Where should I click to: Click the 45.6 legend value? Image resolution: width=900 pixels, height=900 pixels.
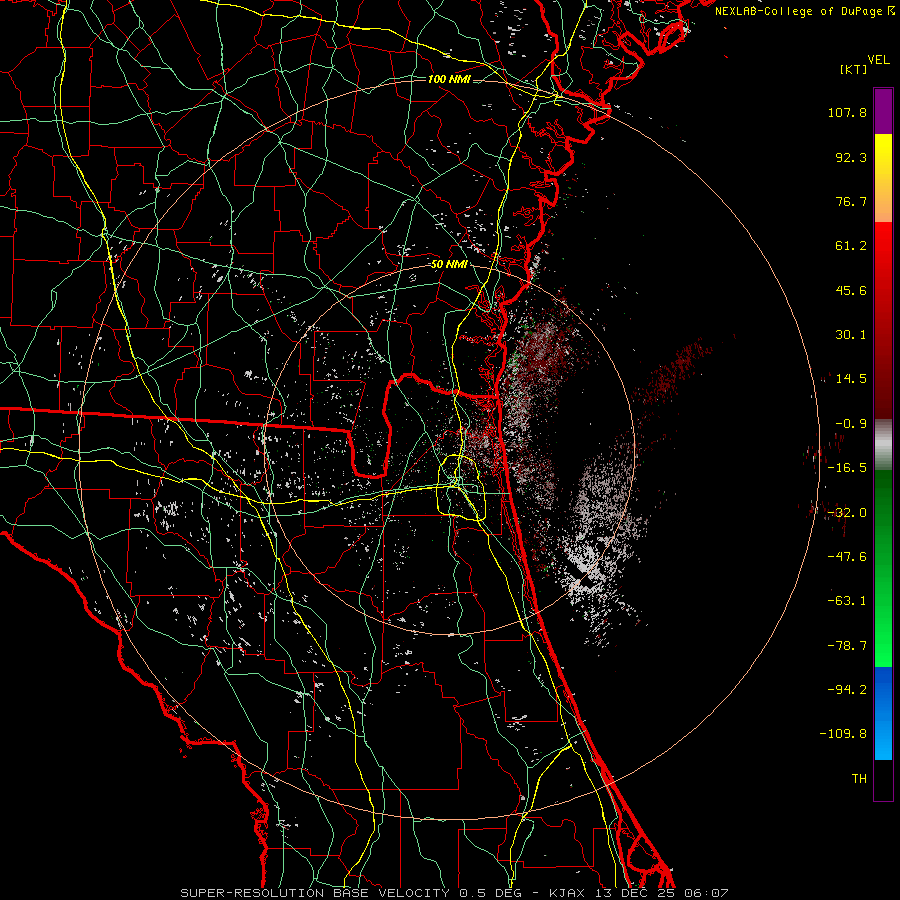(x=851, y=290)
